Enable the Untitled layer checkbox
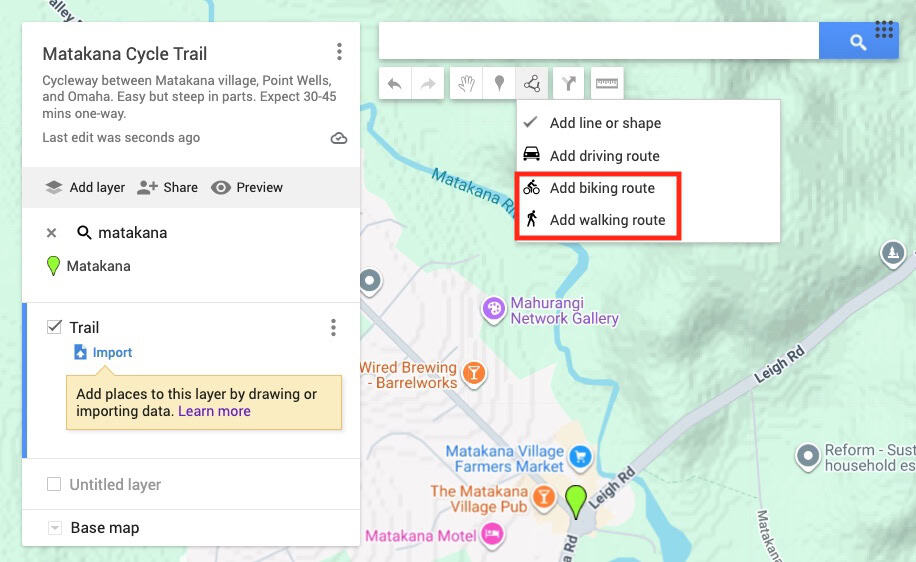 point(54,485)
